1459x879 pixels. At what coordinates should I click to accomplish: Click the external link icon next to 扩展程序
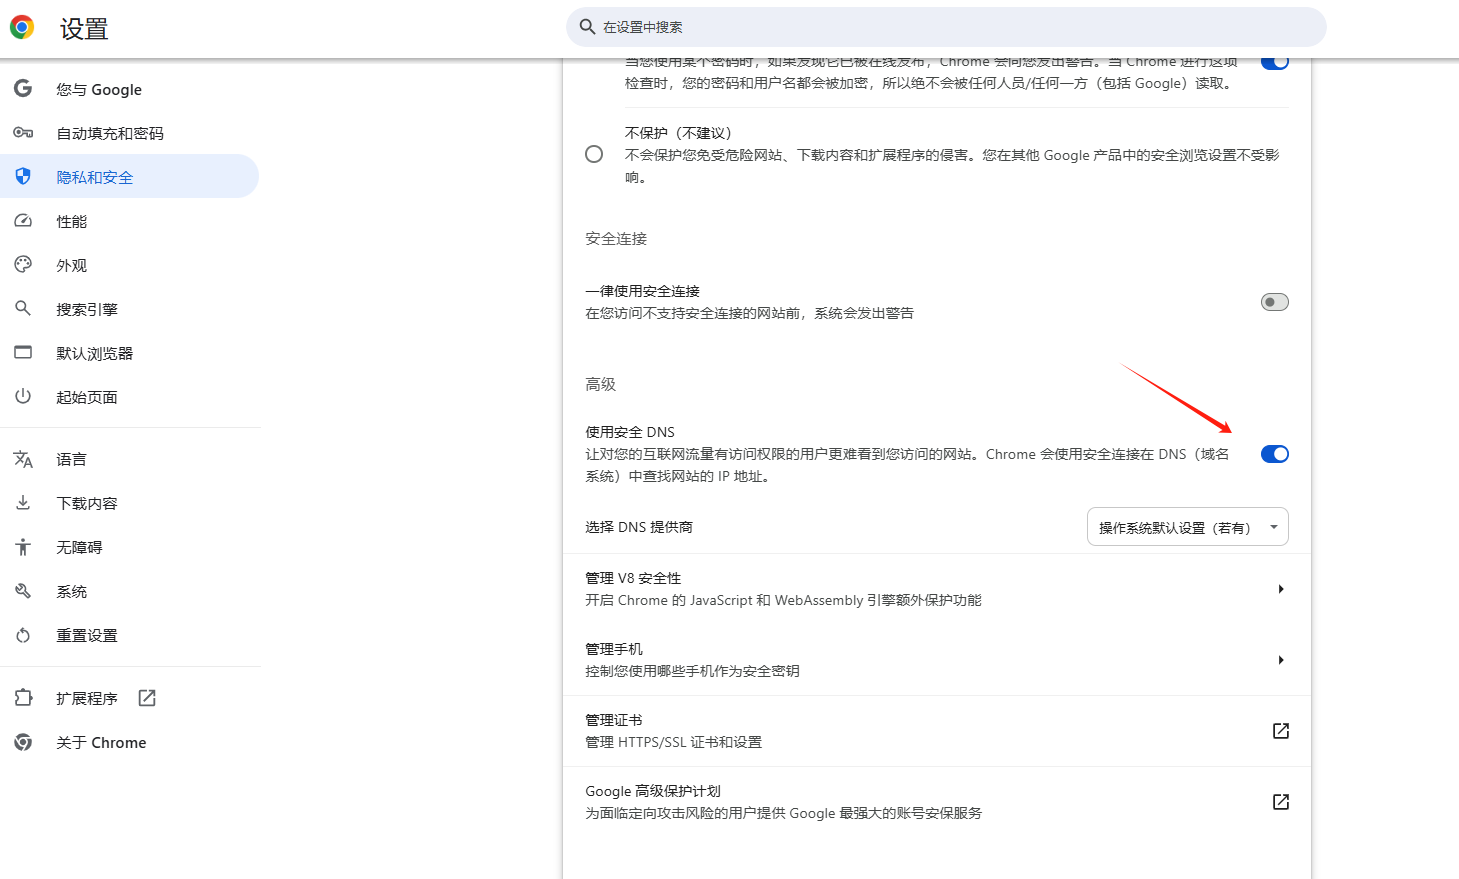click(x=147, y=698)
